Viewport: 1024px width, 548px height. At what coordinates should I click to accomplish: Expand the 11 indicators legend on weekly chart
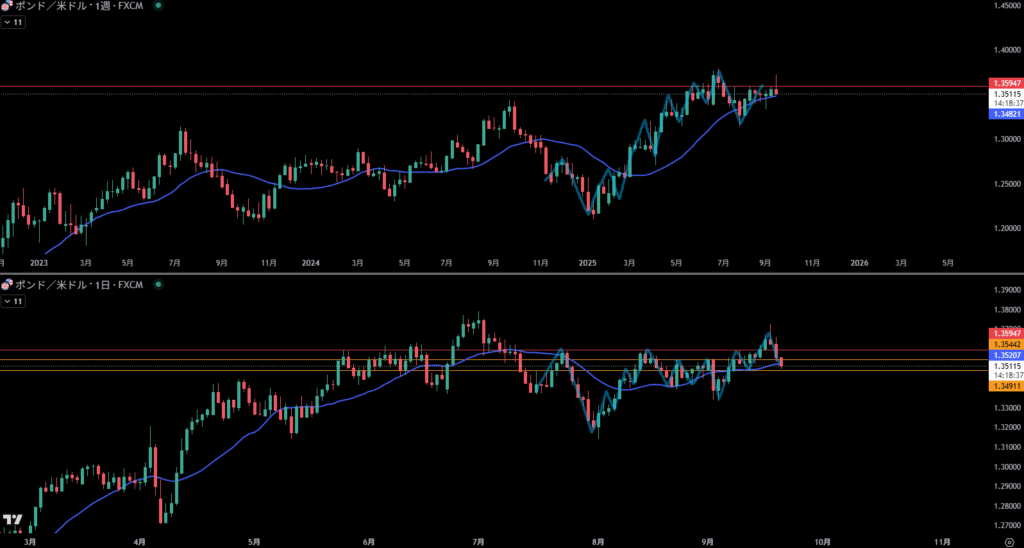pos(12,21)
